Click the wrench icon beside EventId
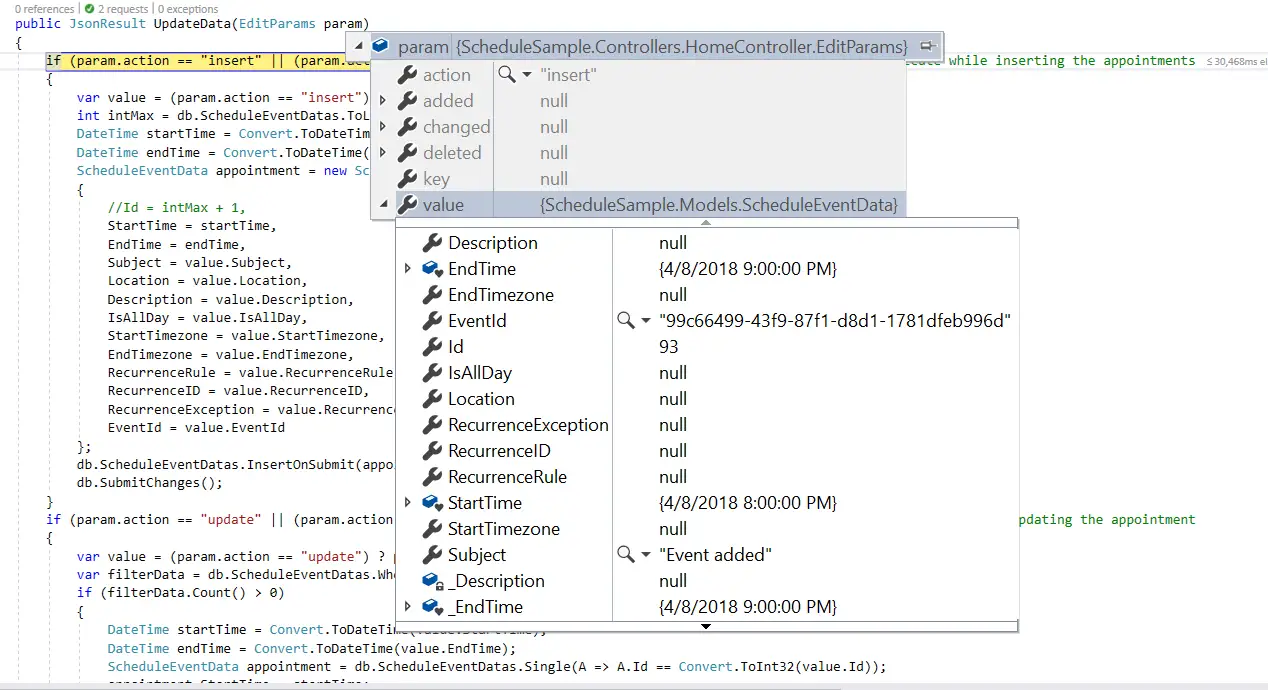This screenshot has height=690, width=1268. 432,321
